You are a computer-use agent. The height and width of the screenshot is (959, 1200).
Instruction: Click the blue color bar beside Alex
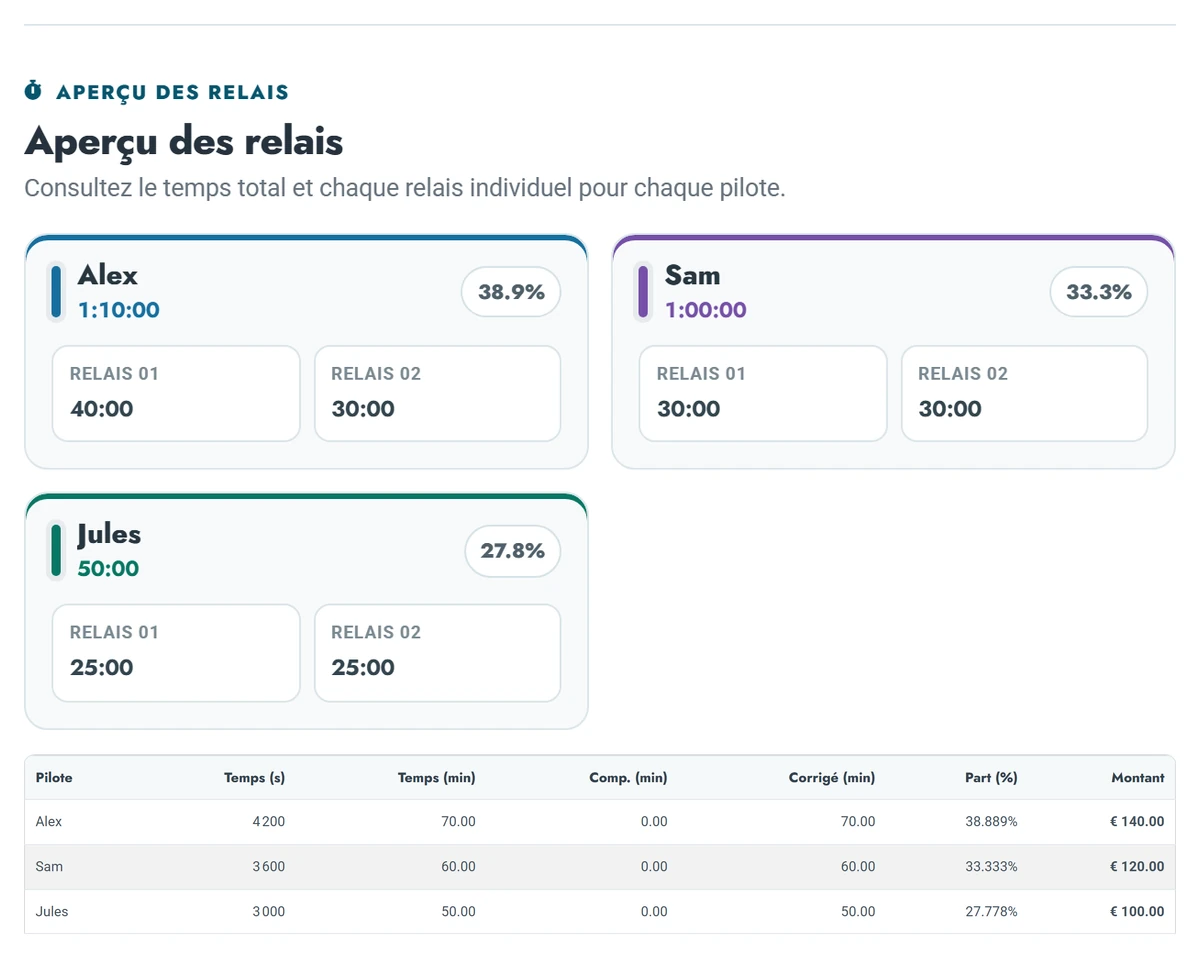pyautogui.click(x=56, y=292)
